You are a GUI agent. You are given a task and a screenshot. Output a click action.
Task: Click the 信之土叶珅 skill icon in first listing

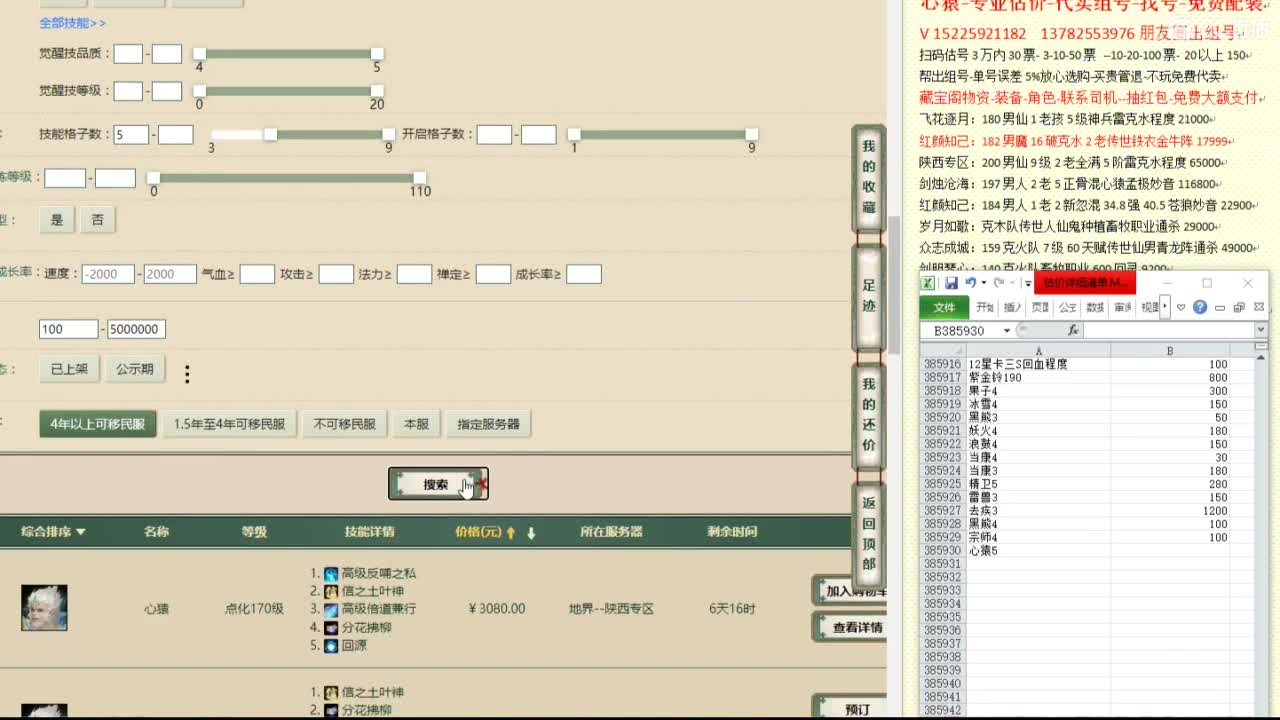point(331,592)
